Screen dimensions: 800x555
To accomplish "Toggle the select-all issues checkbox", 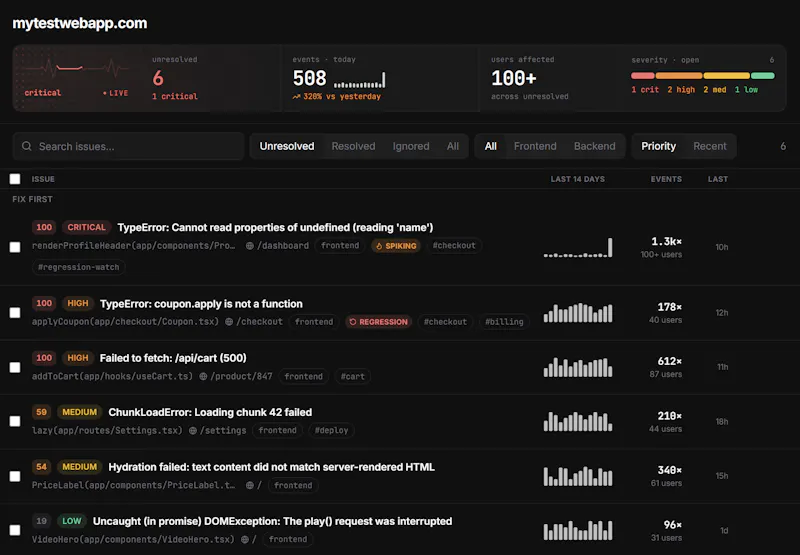I will [x=15, y=179].
